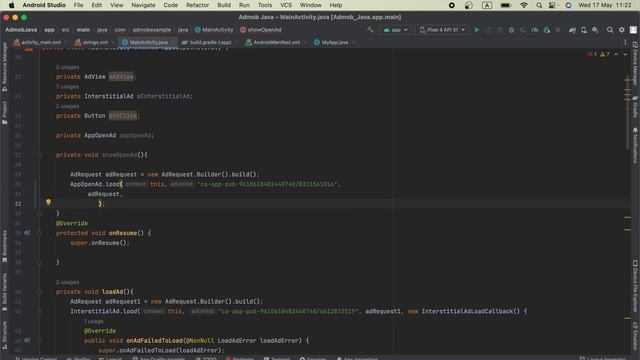Click override gutter icon beside onAdFailedToLoad
The width and height of the screenshot is (640, 360).
coord(27,340)
